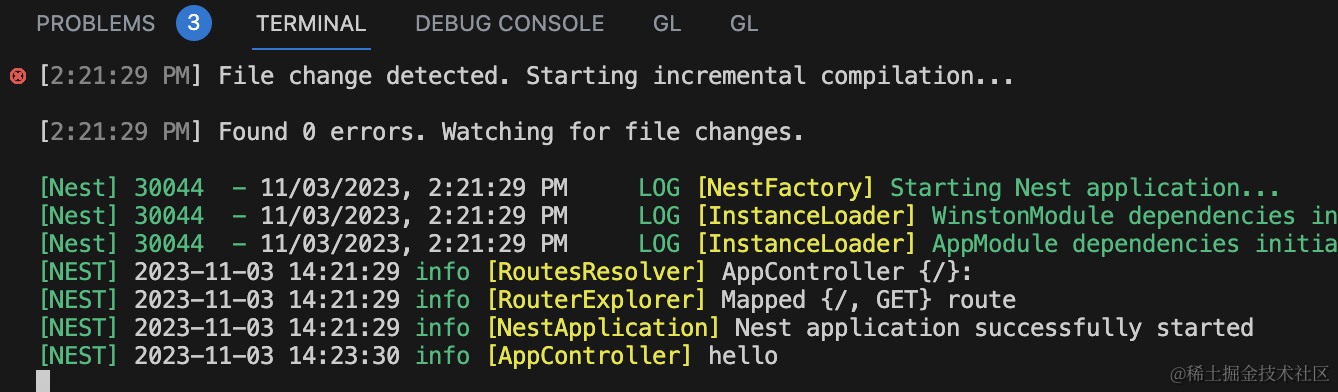
Task: Click the 'Nest application successfully started' message
Action: tap(994, 328)
